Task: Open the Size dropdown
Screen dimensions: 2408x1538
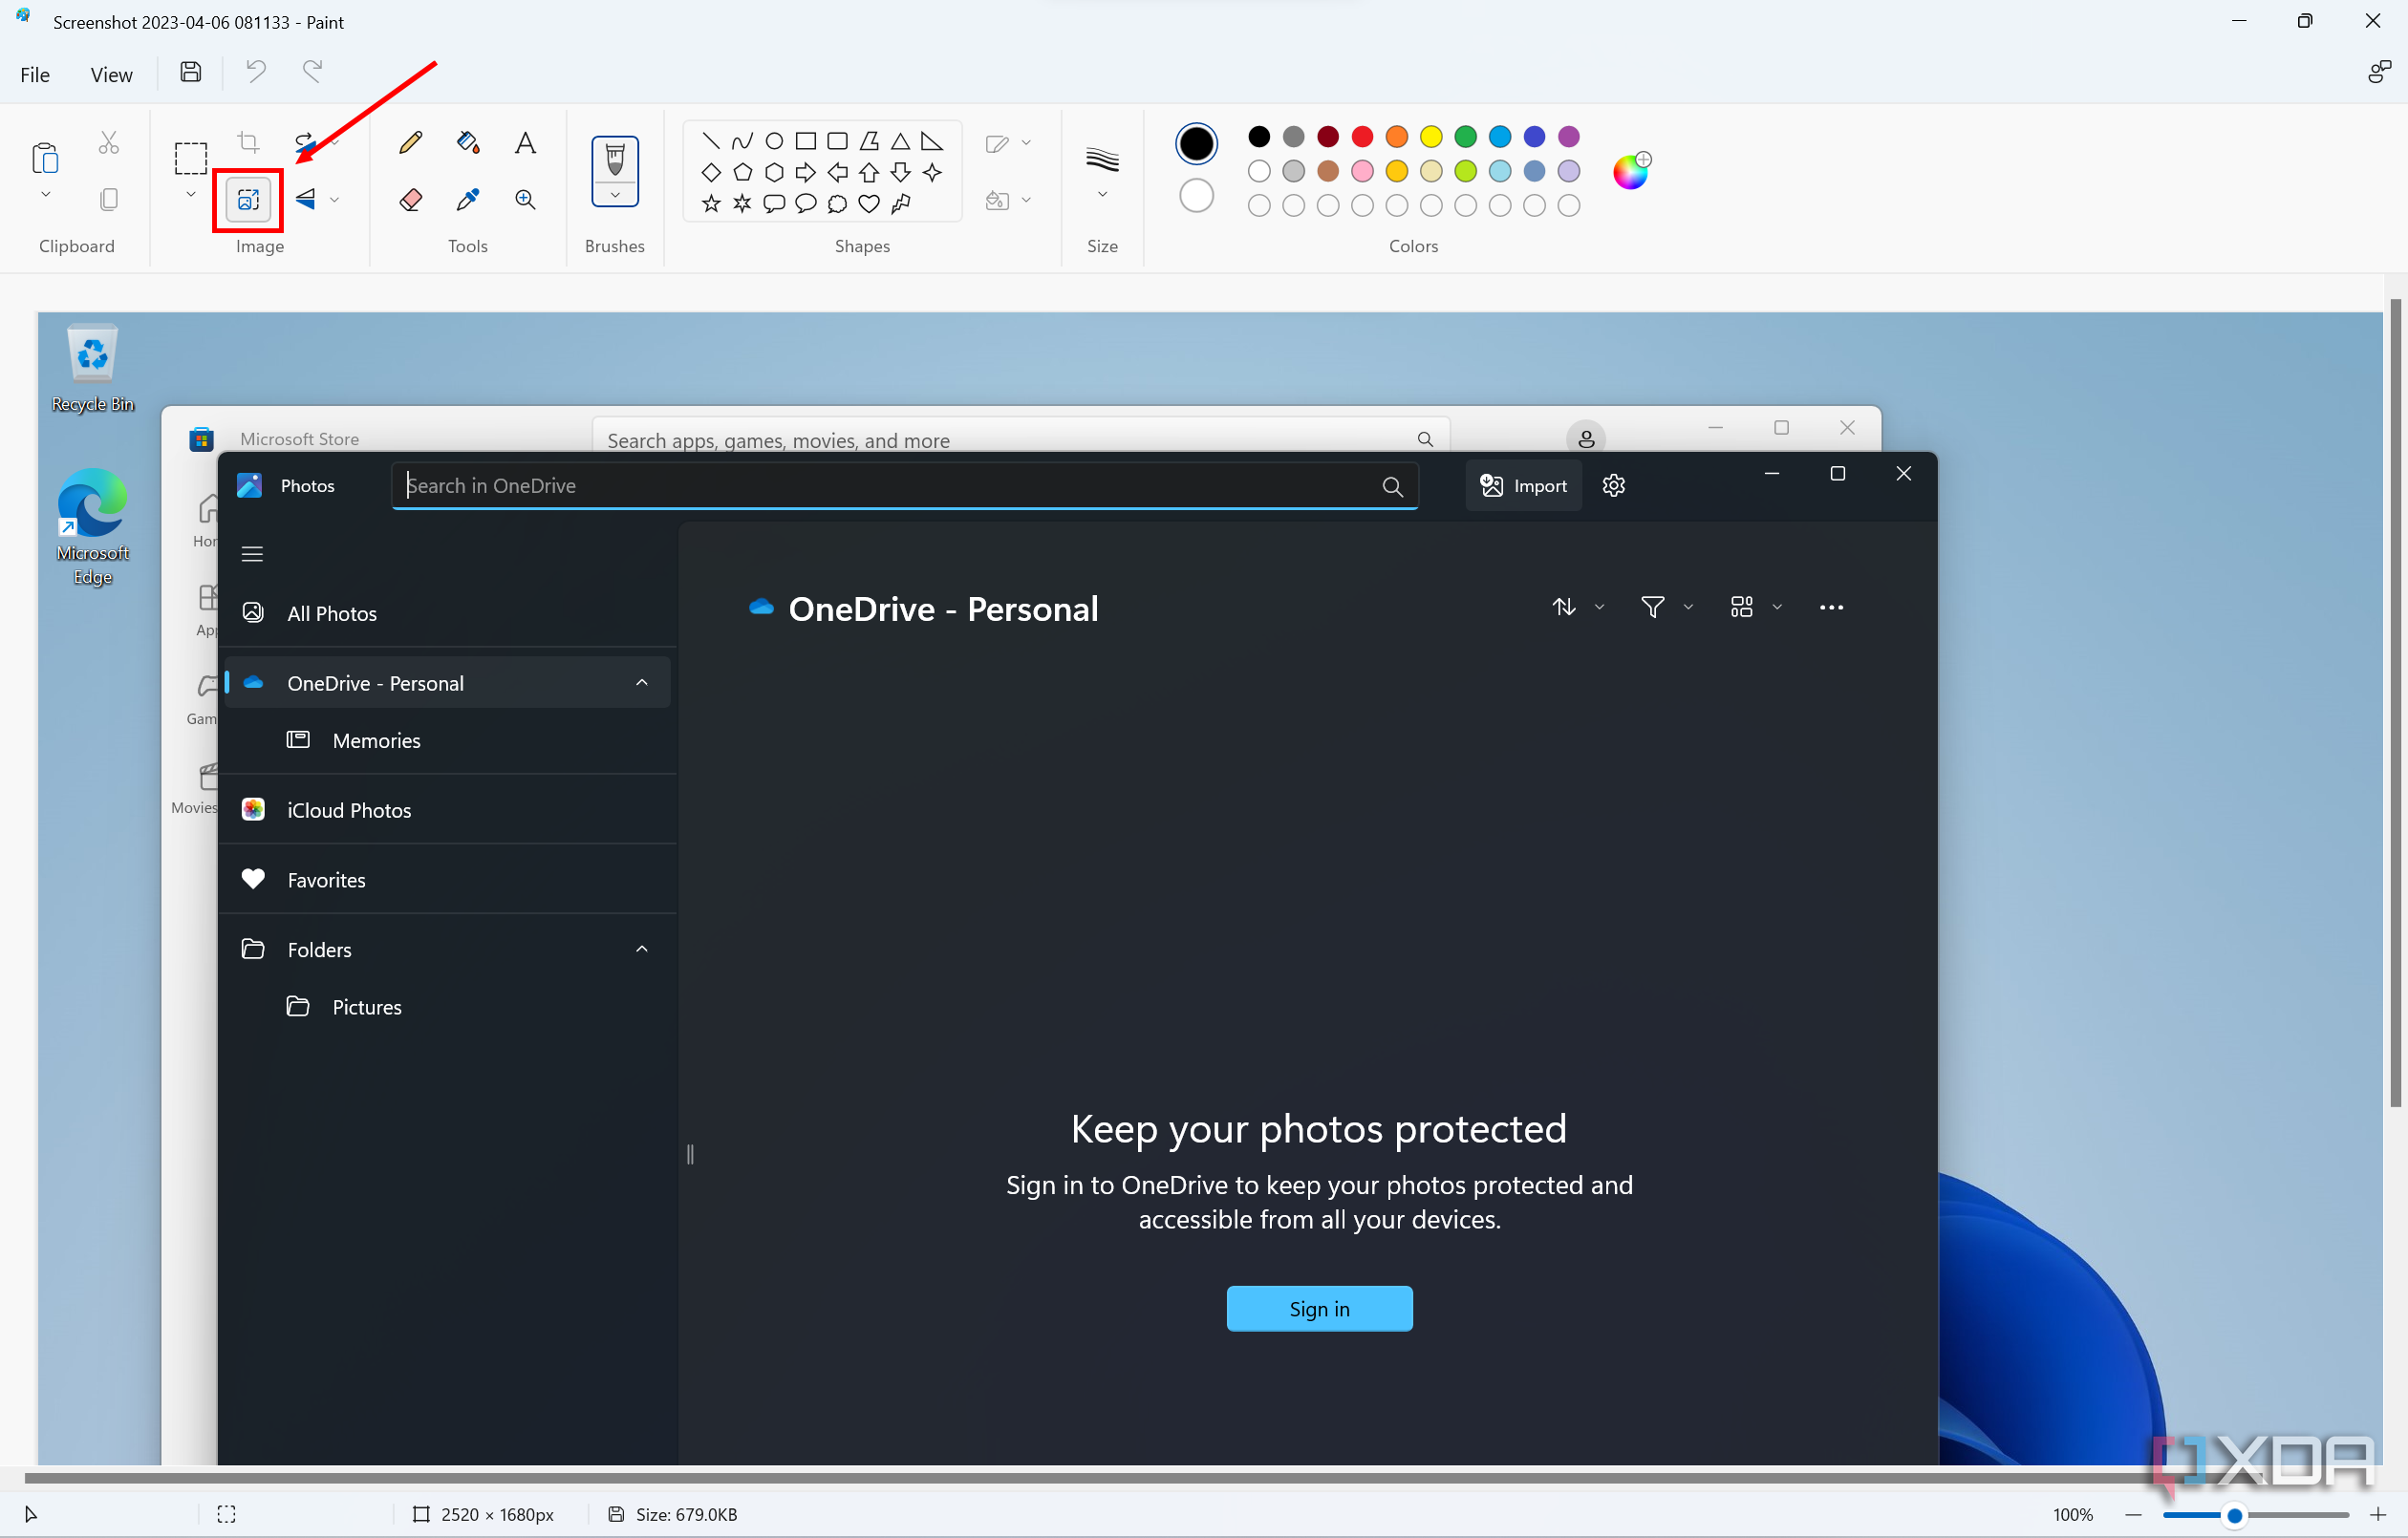Action: coord(1101,195)
